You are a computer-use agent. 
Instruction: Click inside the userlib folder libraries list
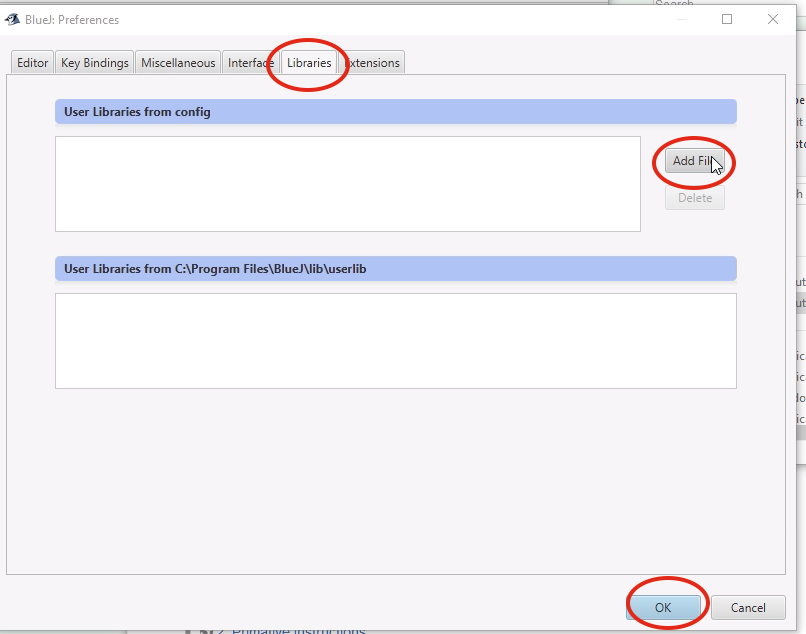tap(395, 340)
